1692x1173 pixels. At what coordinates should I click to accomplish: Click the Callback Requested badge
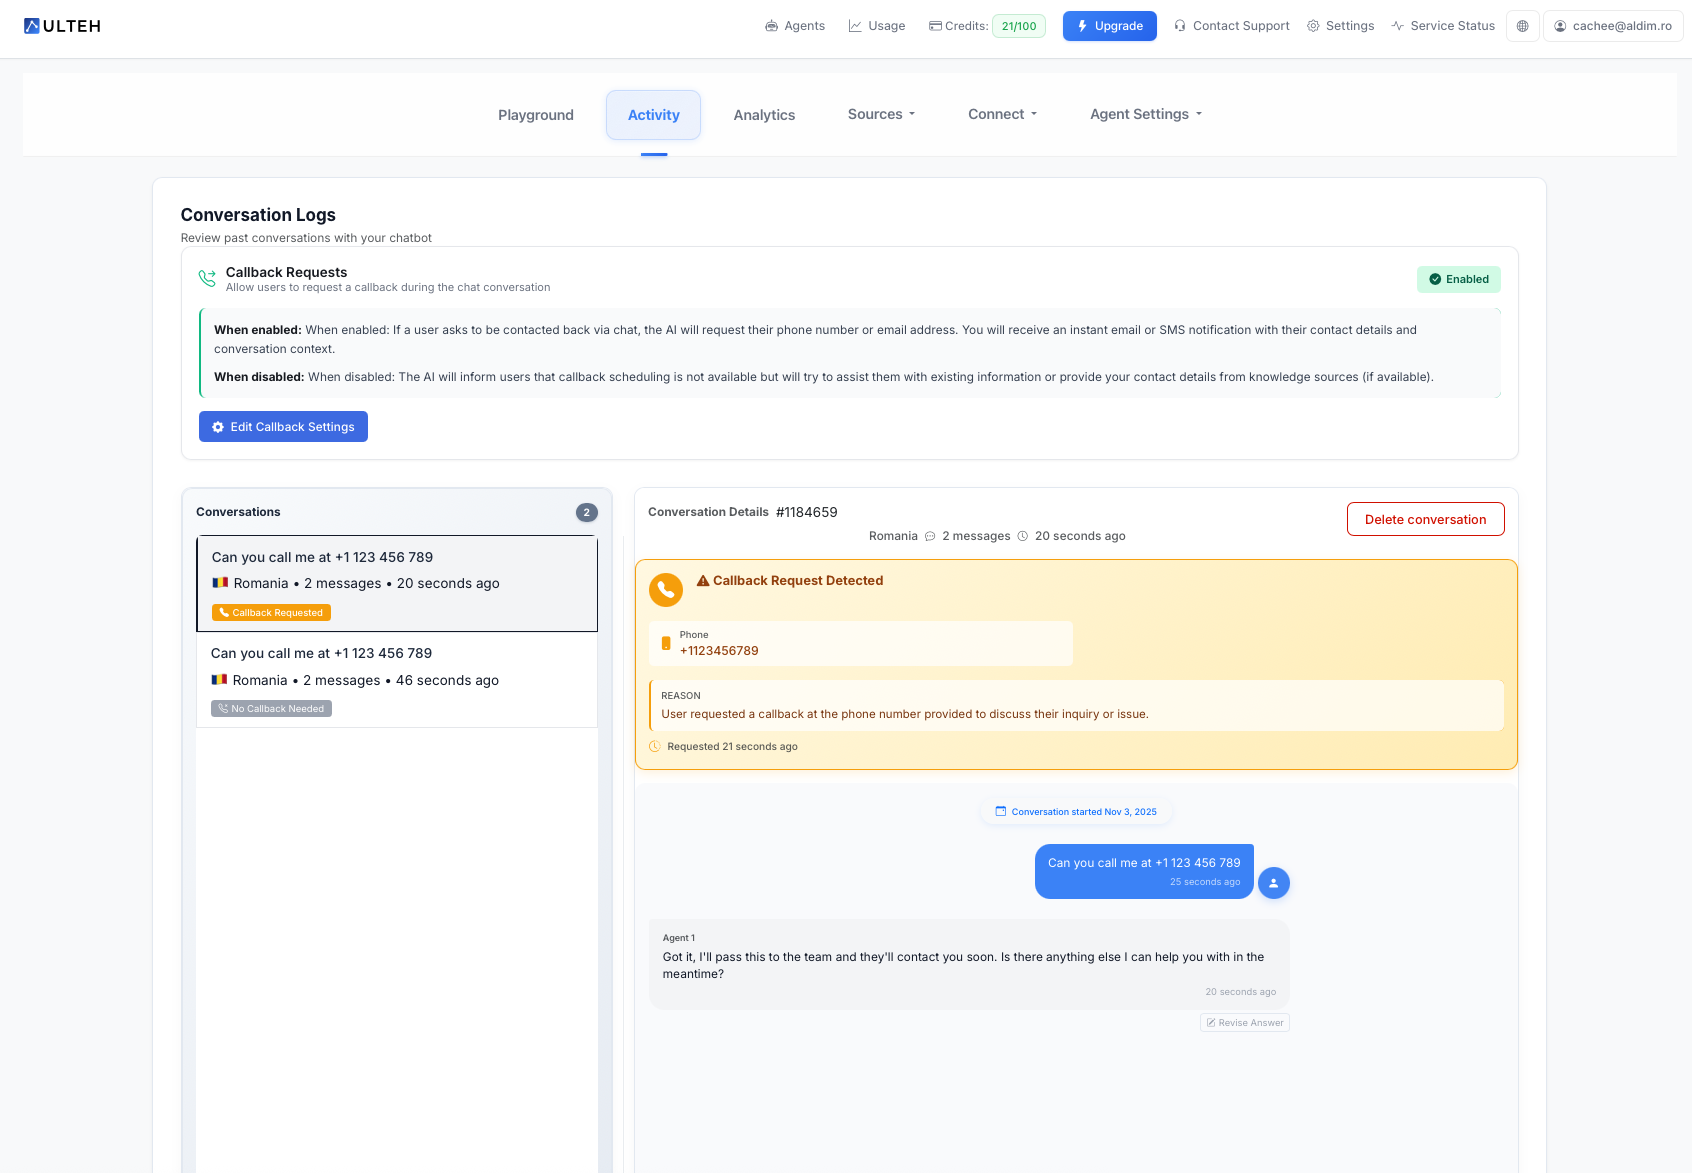tap(271, 612)
